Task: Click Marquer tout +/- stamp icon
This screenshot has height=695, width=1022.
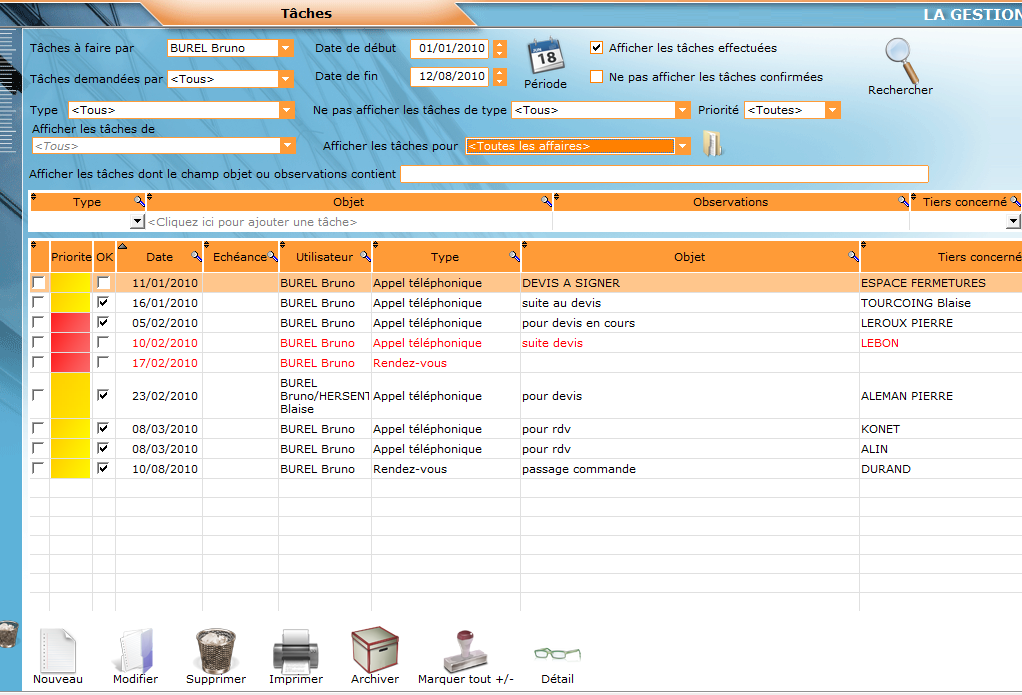Action: (x=465, y=650)
